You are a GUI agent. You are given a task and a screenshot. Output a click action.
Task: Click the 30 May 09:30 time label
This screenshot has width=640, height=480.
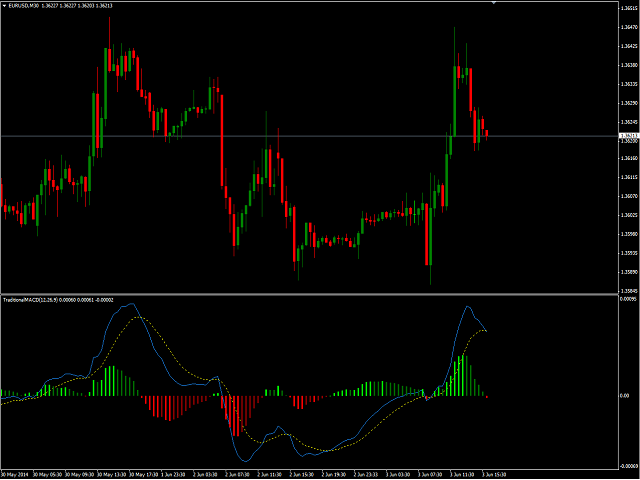[x=80, y=475]
